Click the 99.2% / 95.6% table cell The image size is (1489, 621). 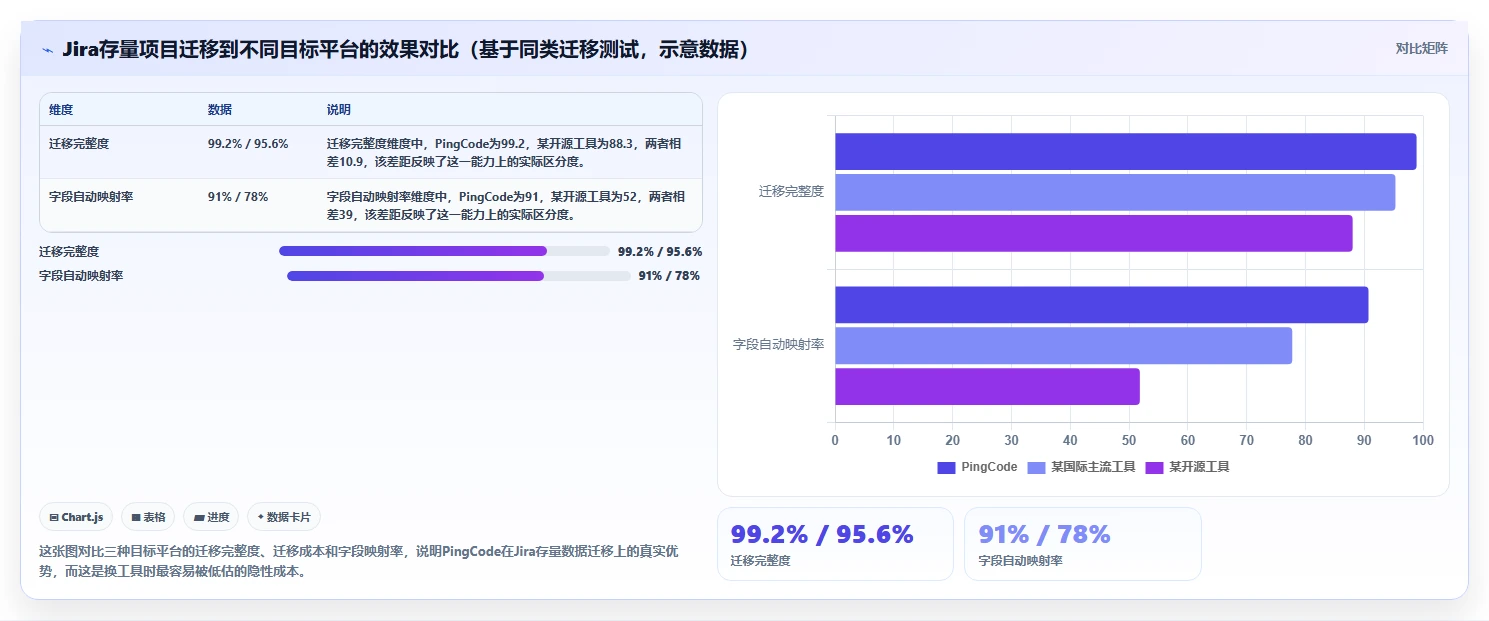[248, 143]
